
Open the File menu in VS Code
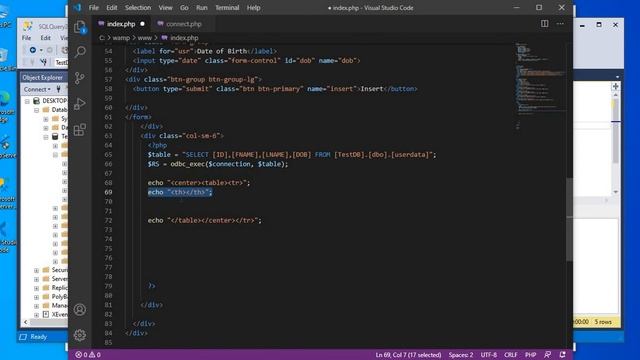pos(93,8)
